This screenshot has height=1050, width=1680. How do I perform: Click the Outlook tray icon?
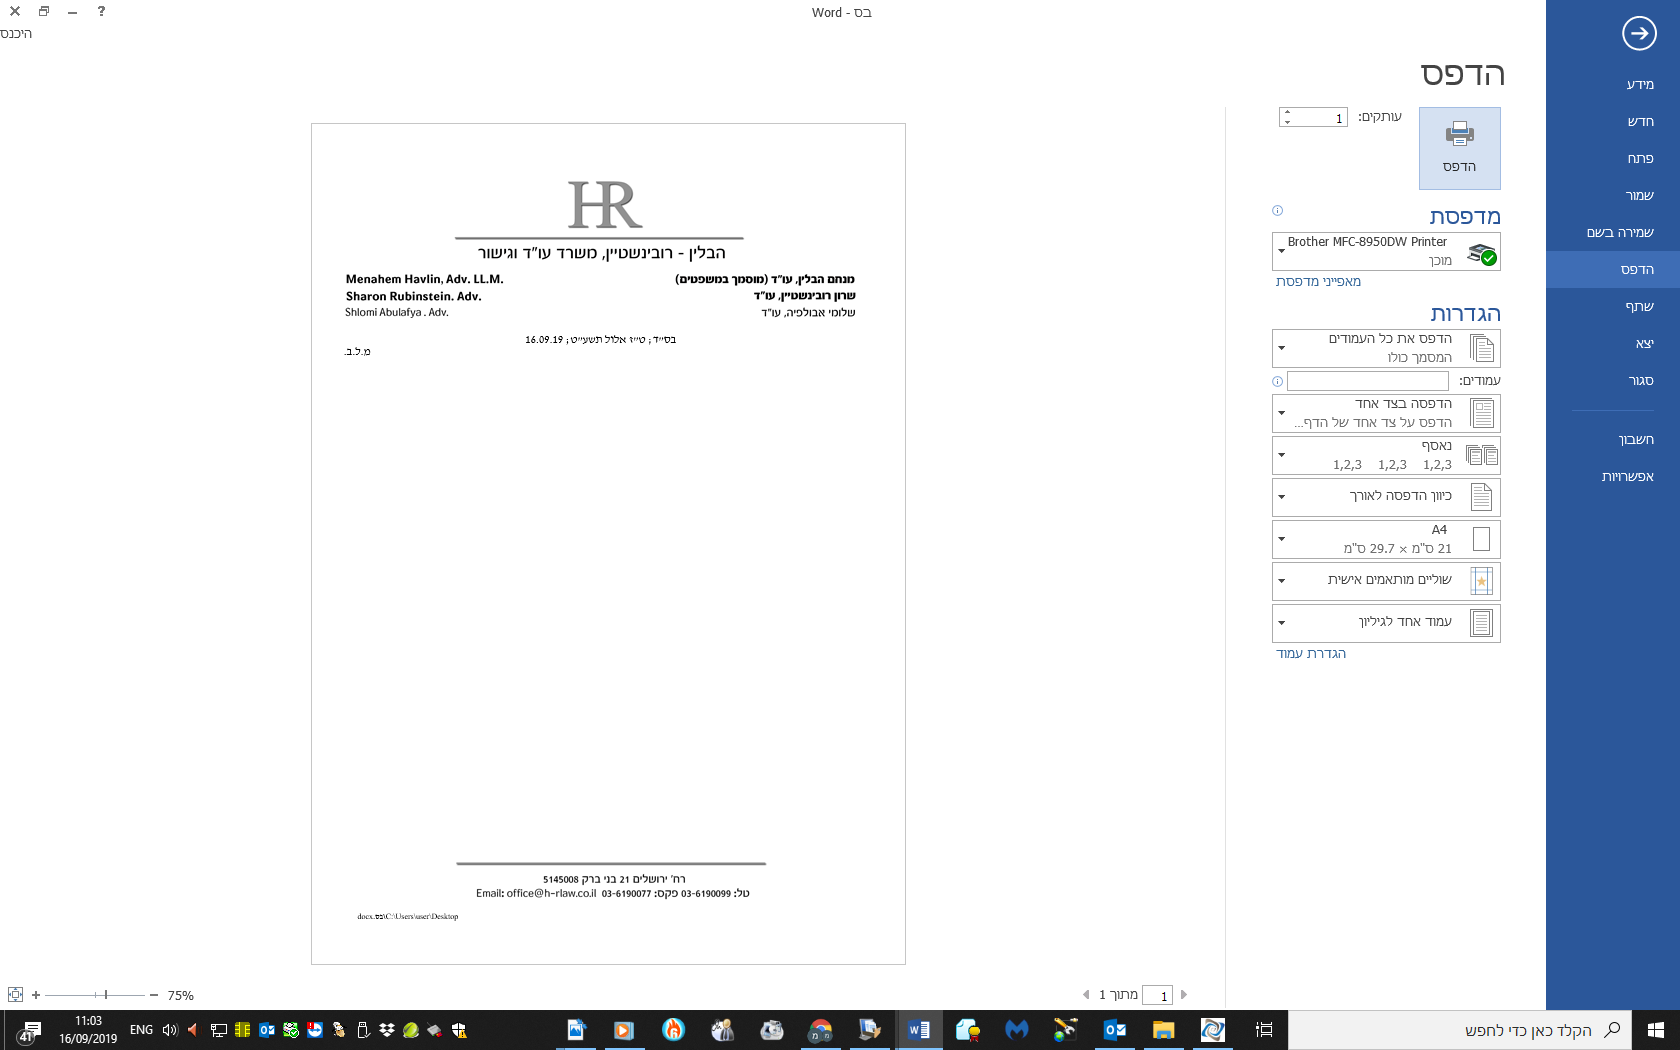(x=267, y=1030)
